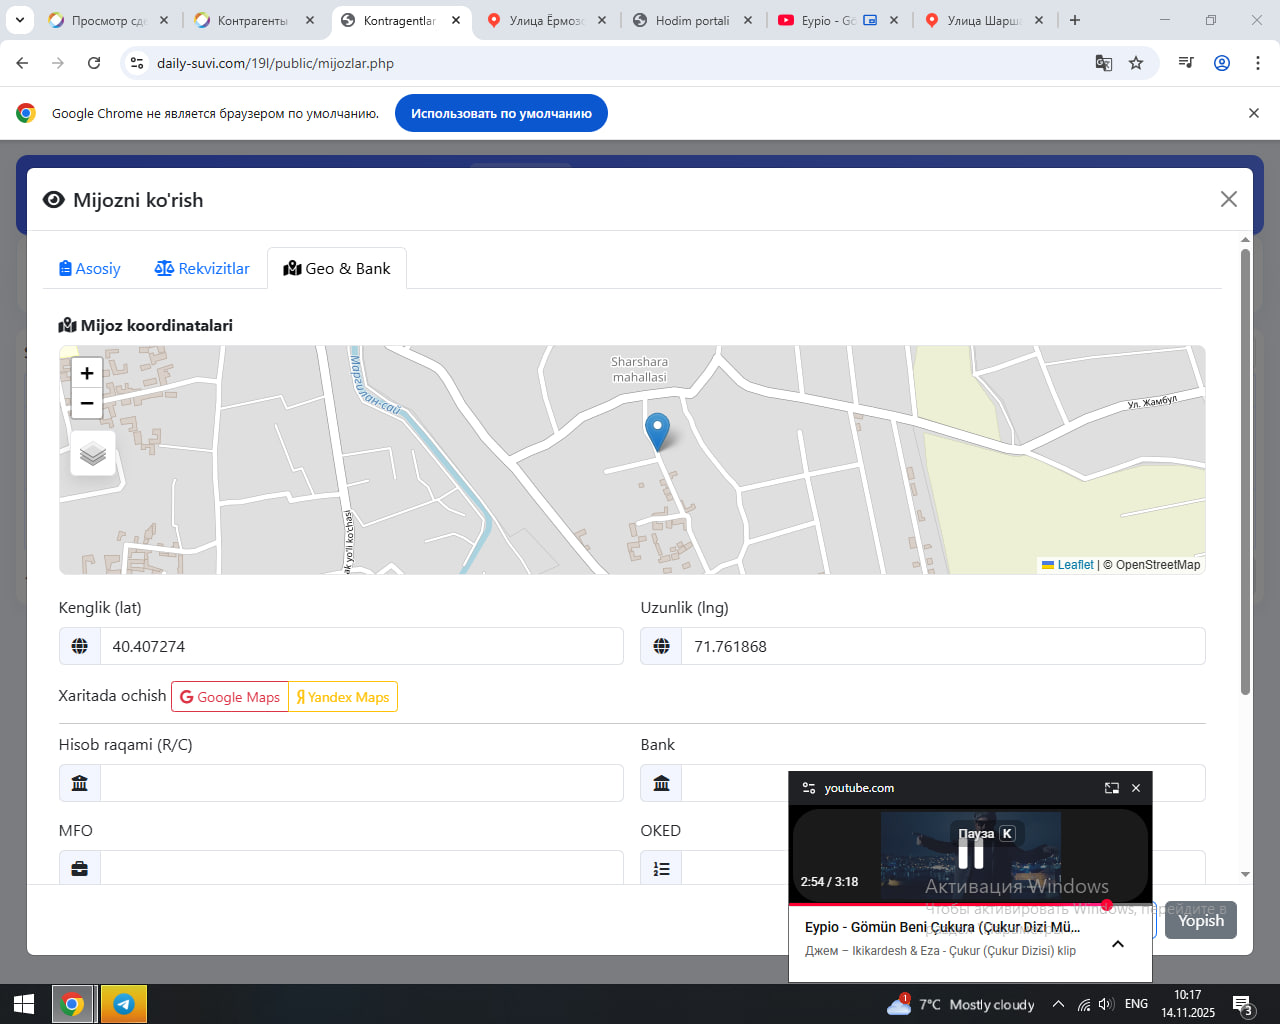Switch to the Rekvizitlar tab
The width and height of the screenshot is (1280, 1024).
(202, 268)
